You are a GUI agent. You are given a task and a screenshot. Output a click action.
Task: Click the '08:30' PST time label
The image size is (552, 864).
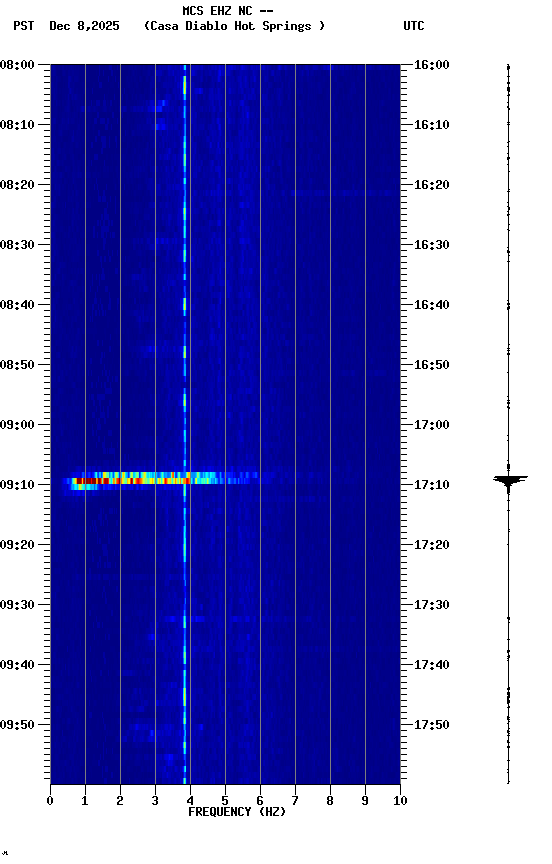tap(17, 245)
